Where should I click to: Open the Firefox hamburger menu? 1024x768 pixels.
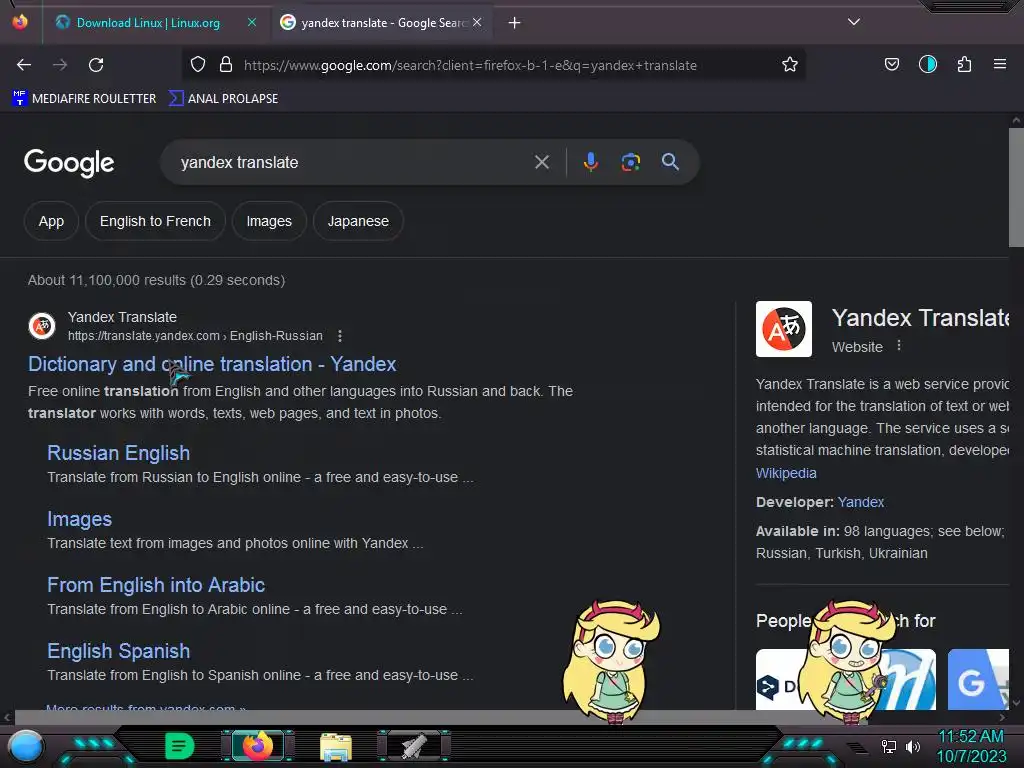coord(999,64)
